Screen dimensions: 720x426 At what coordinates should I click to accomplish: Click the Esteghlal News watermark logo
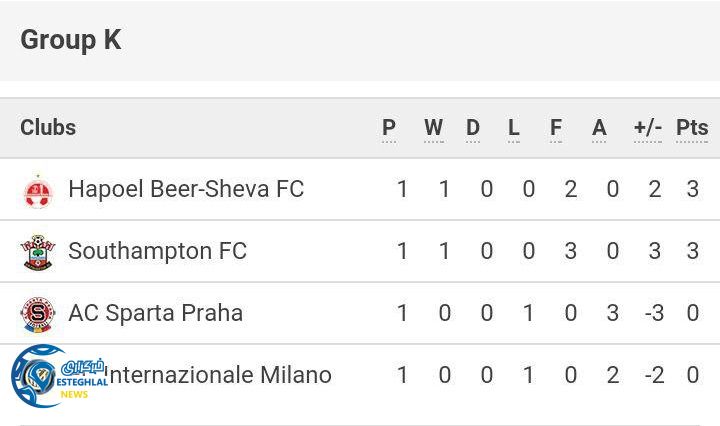click(52, 377)
